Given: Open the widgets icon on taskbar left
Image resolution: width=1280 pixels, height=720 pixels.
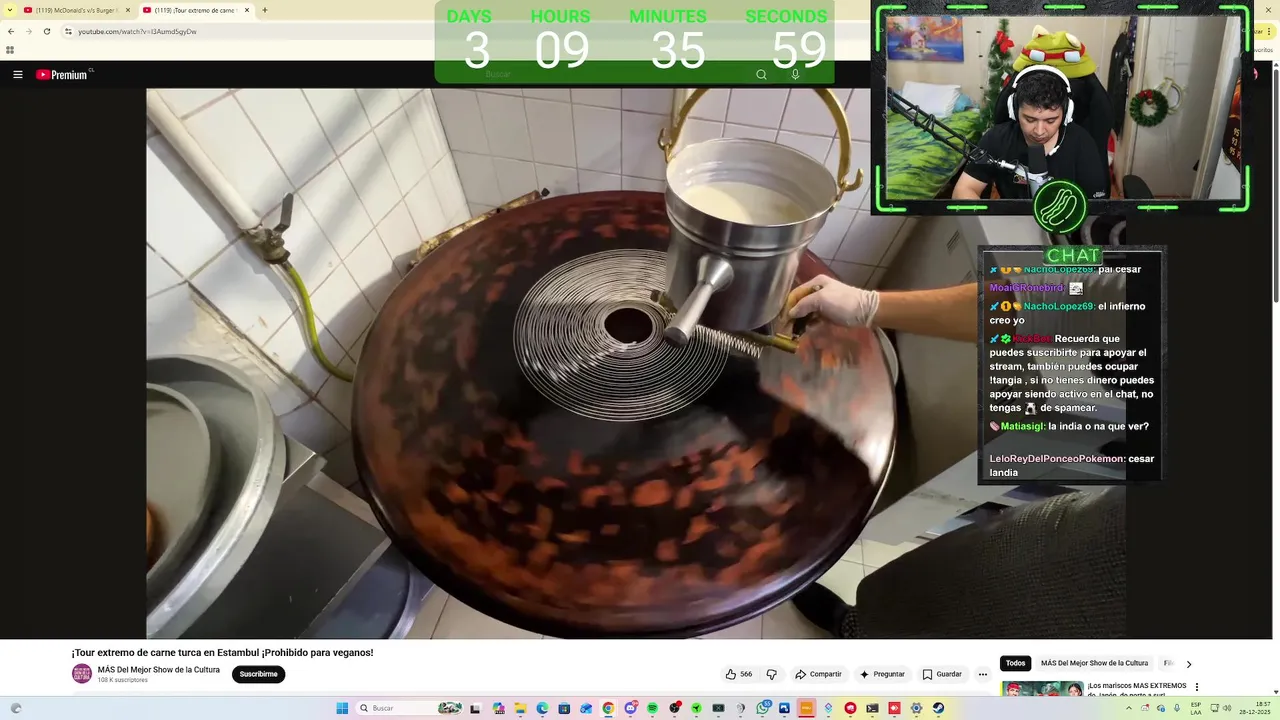Looking at the screenshot, I should 15,708.
